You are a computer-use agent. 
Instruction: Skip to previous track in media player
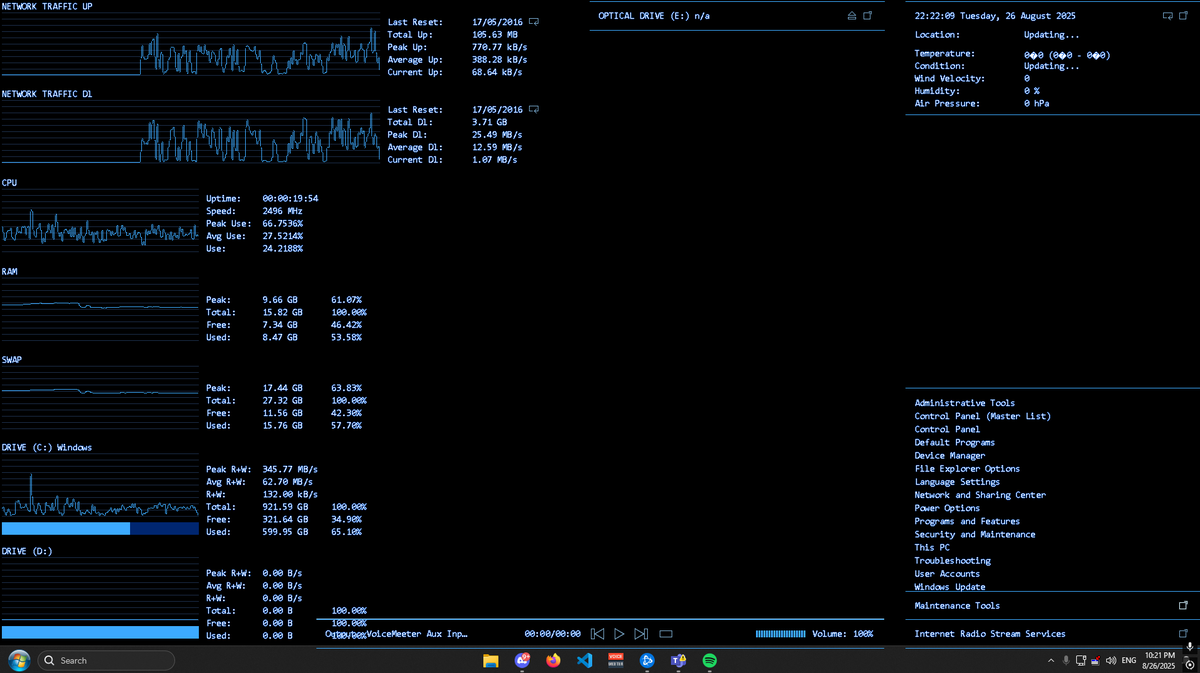pos(597,634)
